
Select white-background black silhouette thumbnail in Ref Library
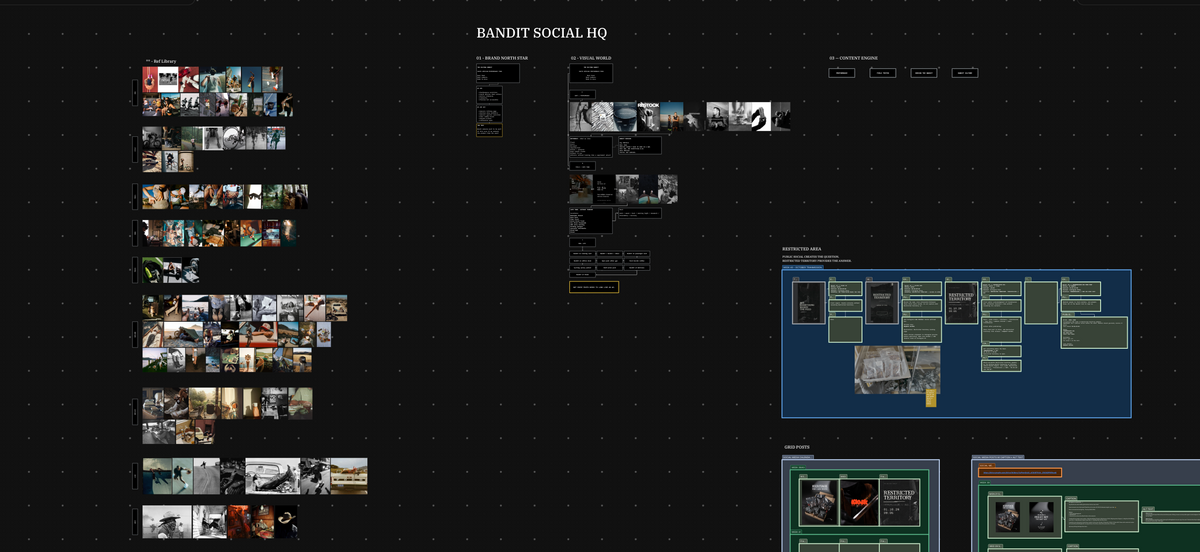(x=254, y=196)
